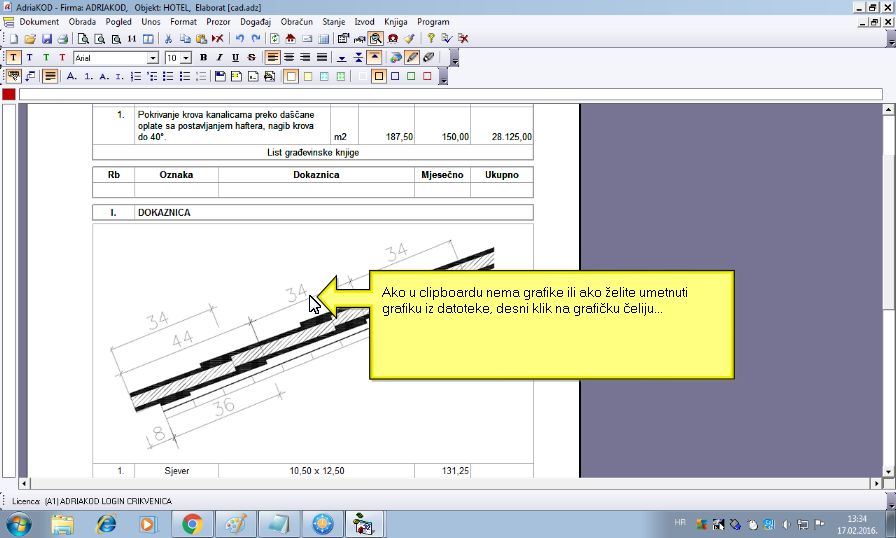The width and height of the screenshot is (896, 538).
Task: Expand the status bar overflow arrow
Action: tap(891, 501)
